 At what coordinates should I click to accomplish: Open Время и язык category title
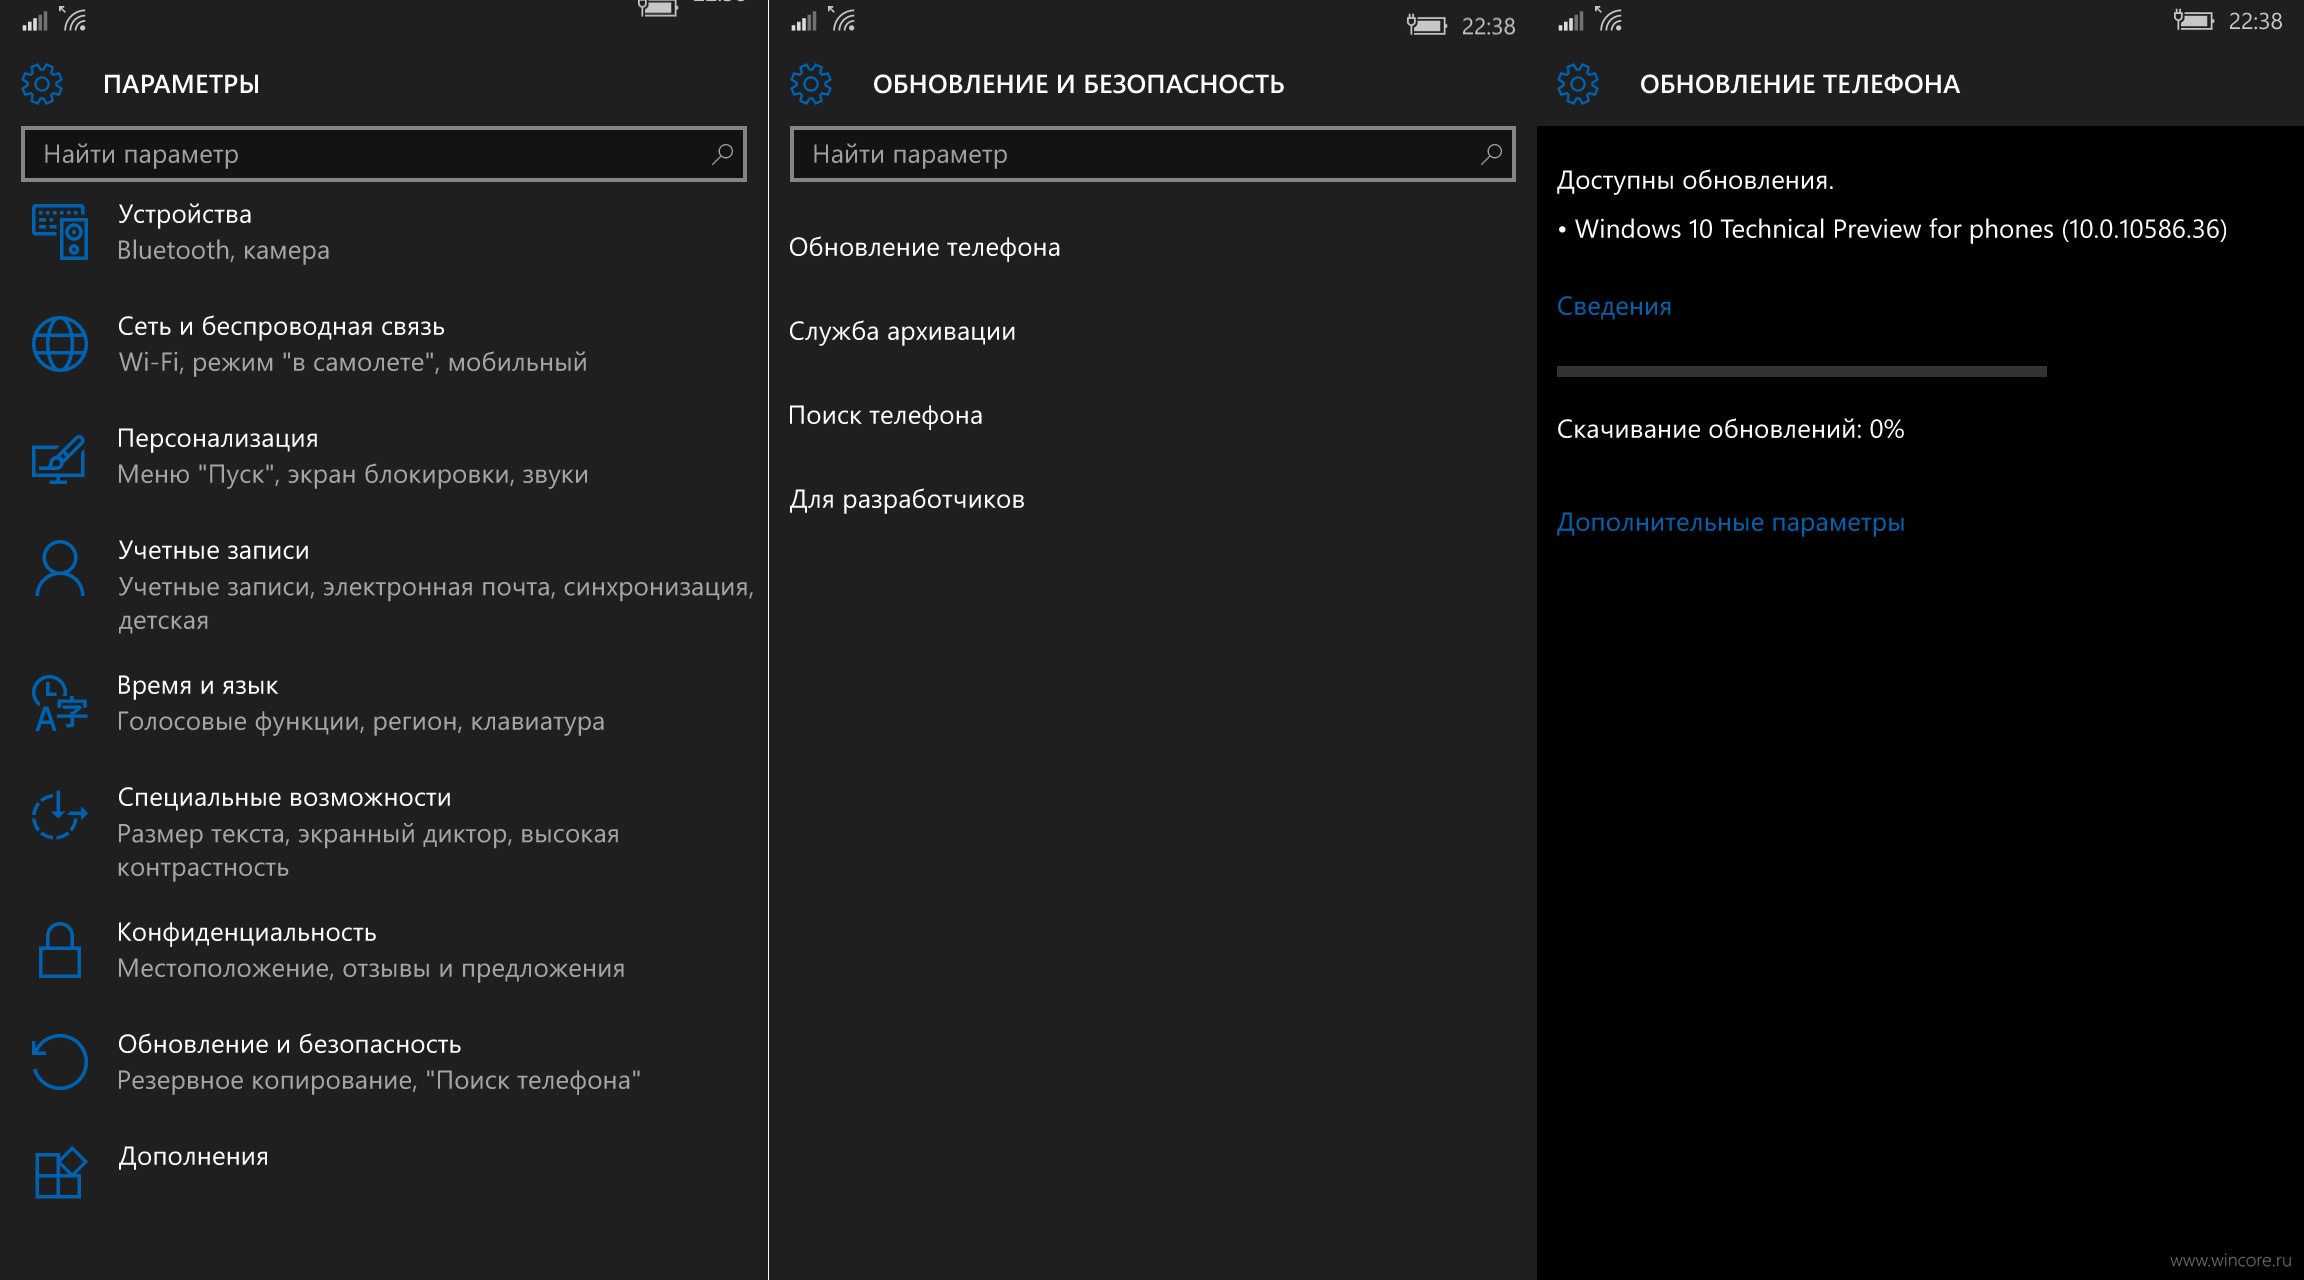[198, 685]
